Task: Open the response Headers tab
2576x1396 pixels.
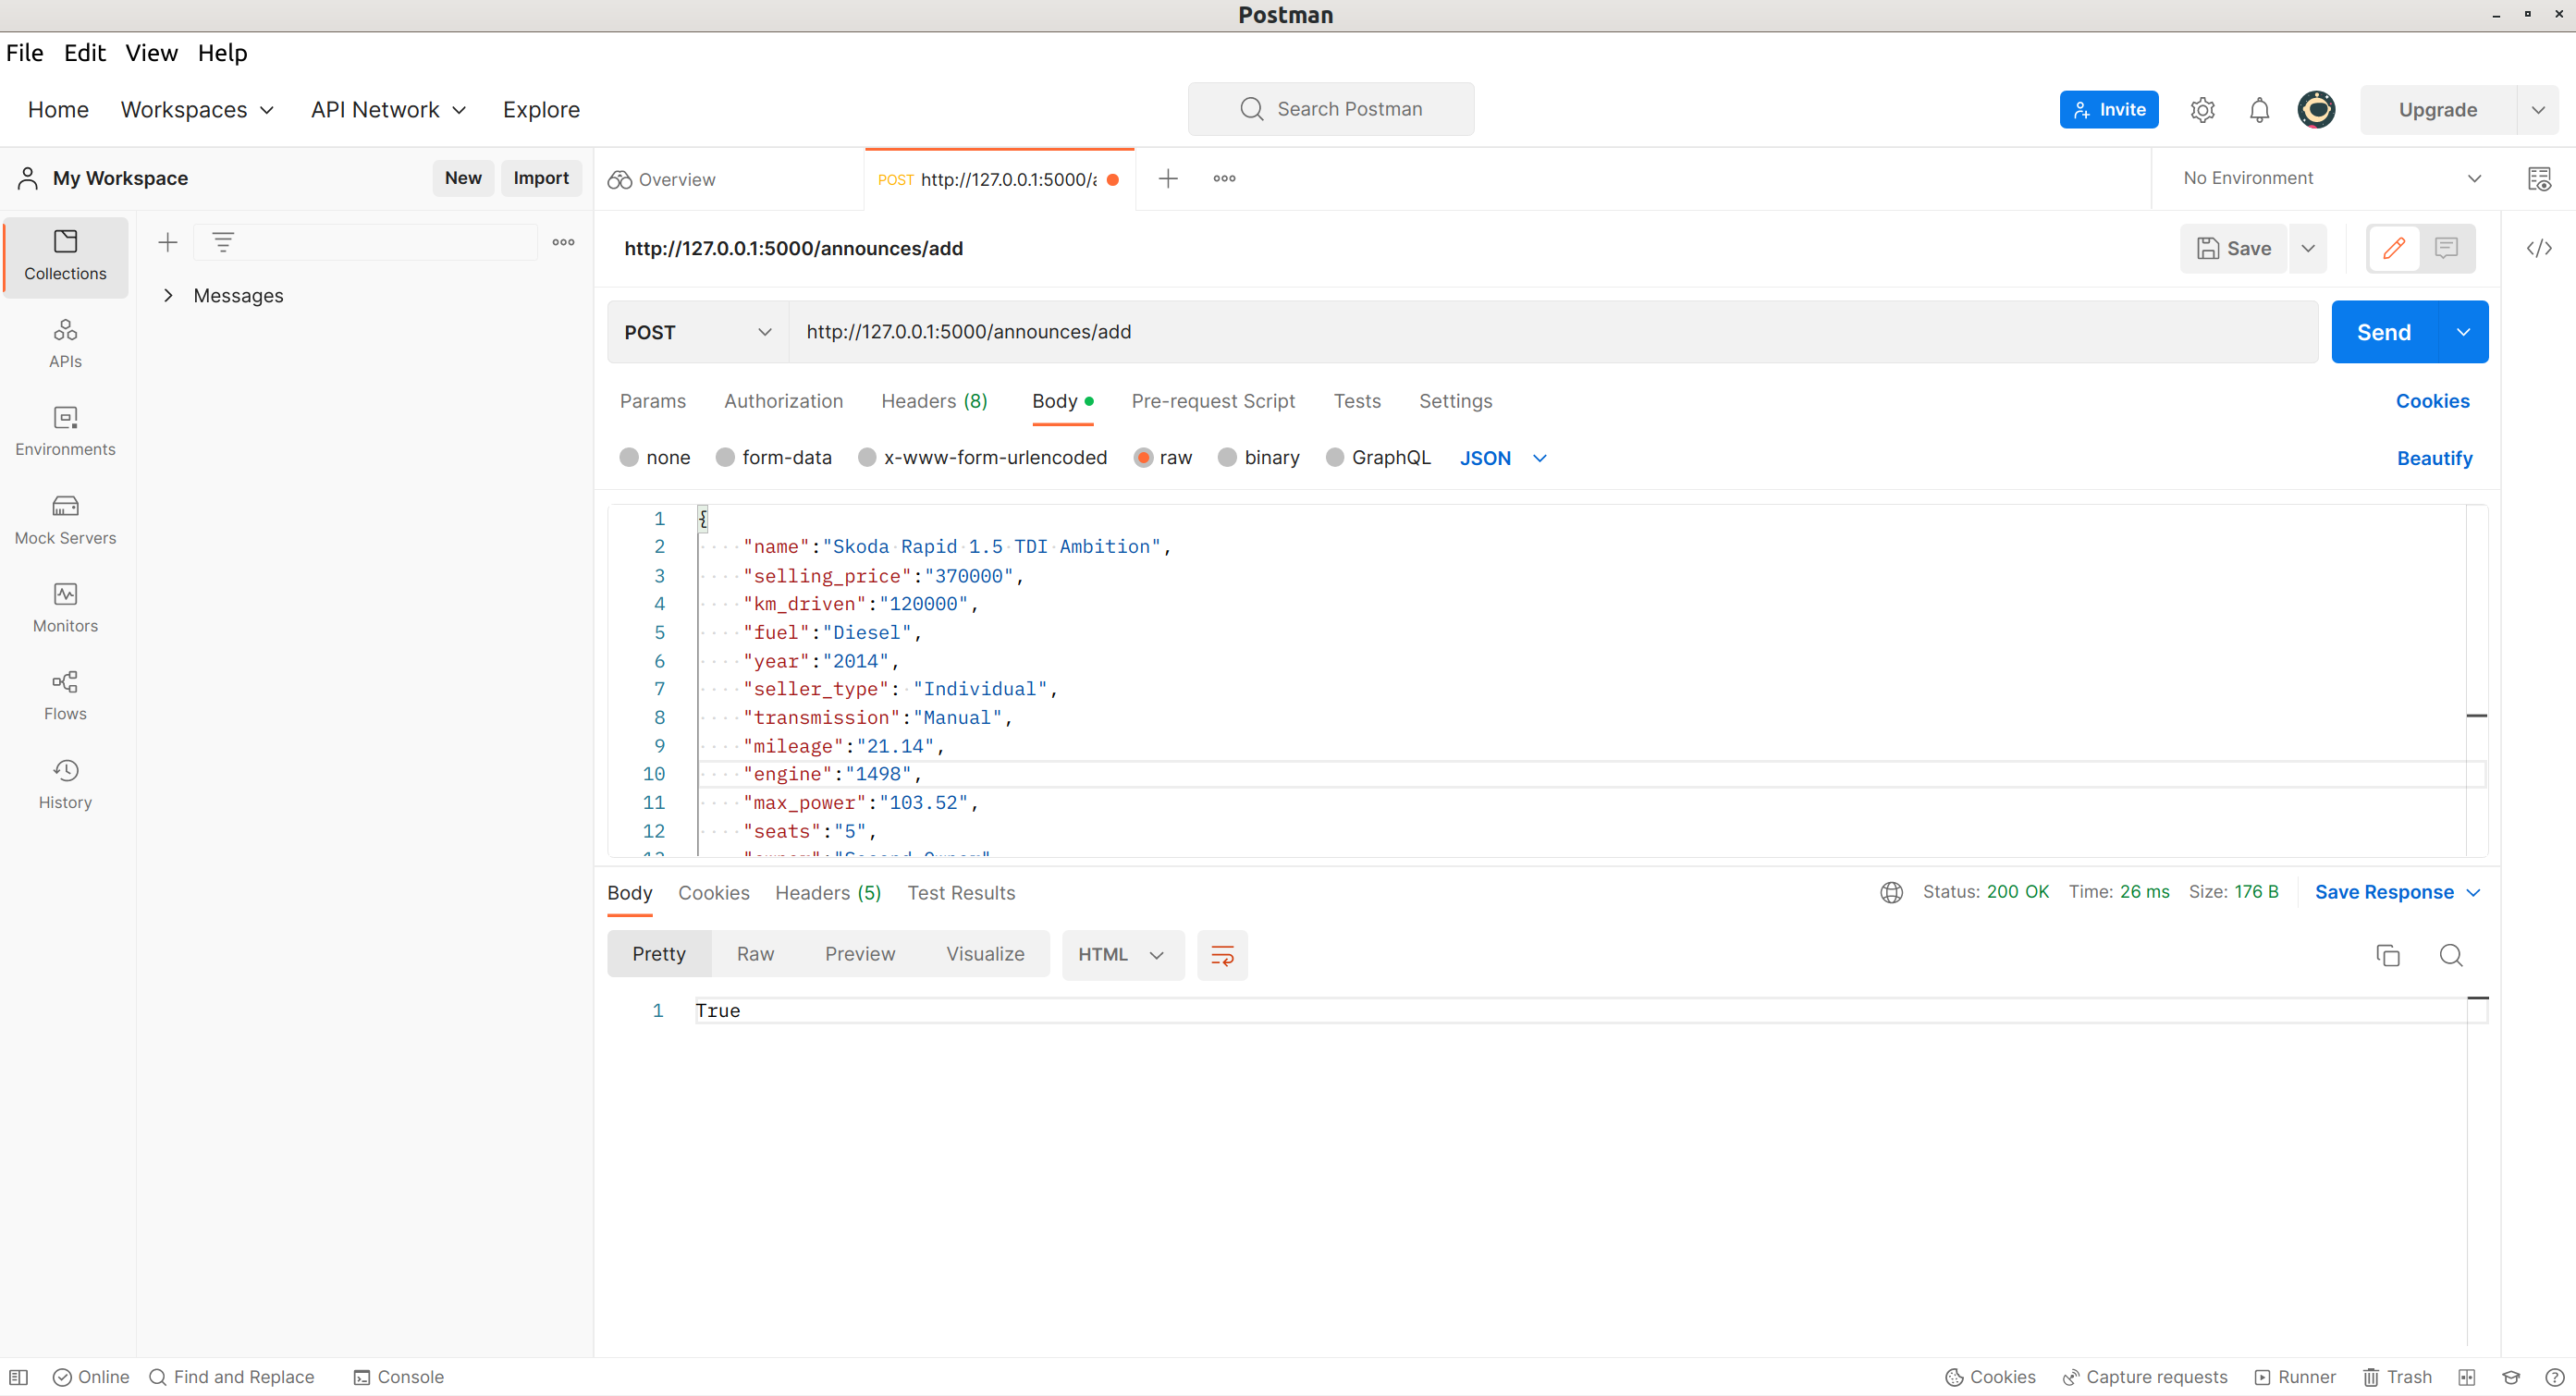Action: coord(827,893)
